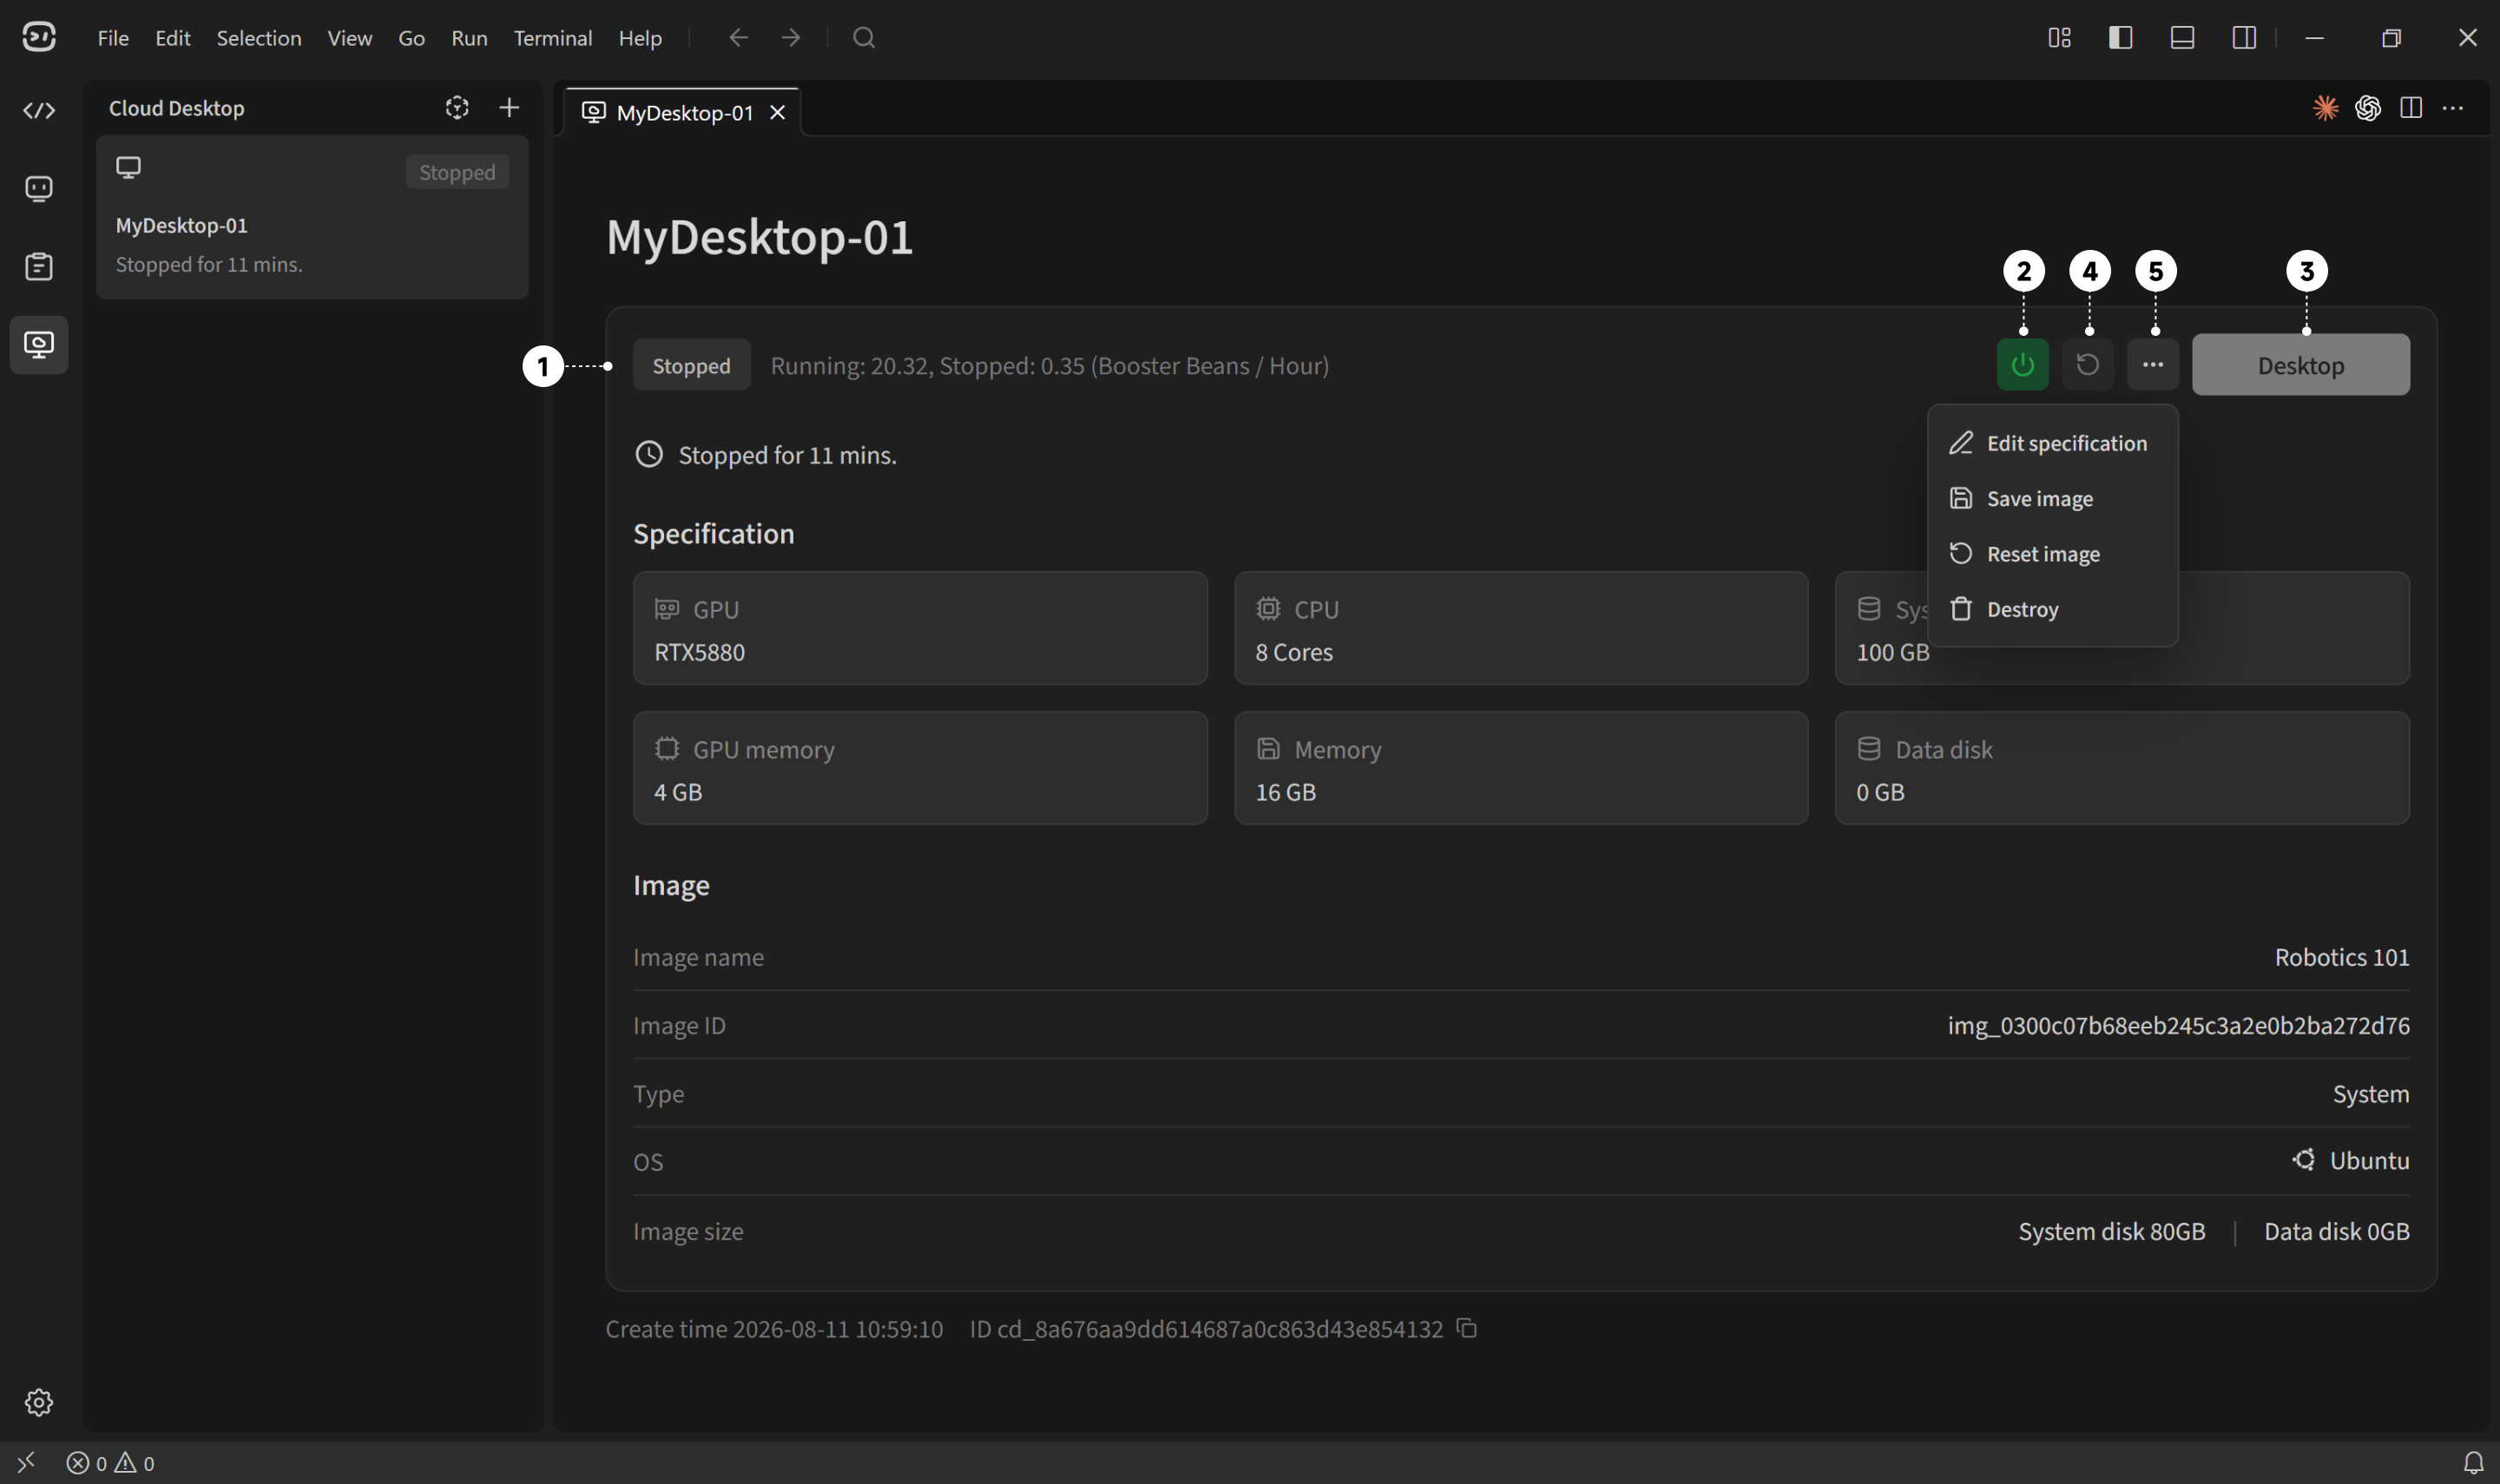
Task: Copy the desktop ID with copy icon
Action: tap(1467, 1328)
